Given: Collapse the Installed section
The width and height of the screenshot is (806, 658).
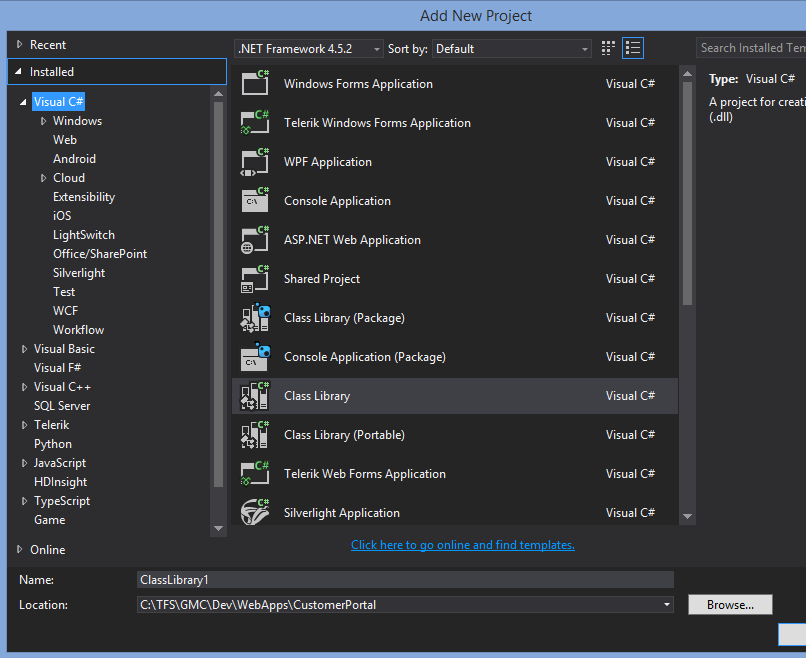Looking at the screenshot, I should click(19, 71).
